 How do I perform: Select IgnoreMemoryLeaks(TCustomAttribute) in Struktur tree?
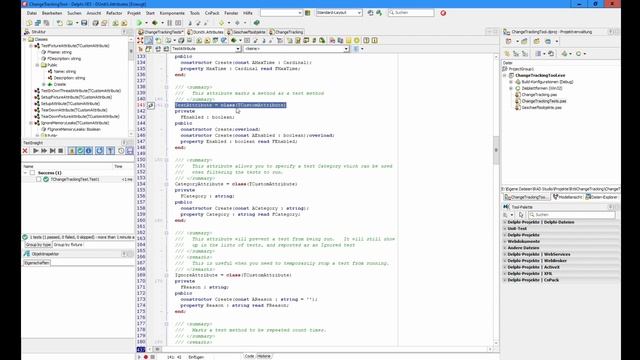tap(75, 123)
